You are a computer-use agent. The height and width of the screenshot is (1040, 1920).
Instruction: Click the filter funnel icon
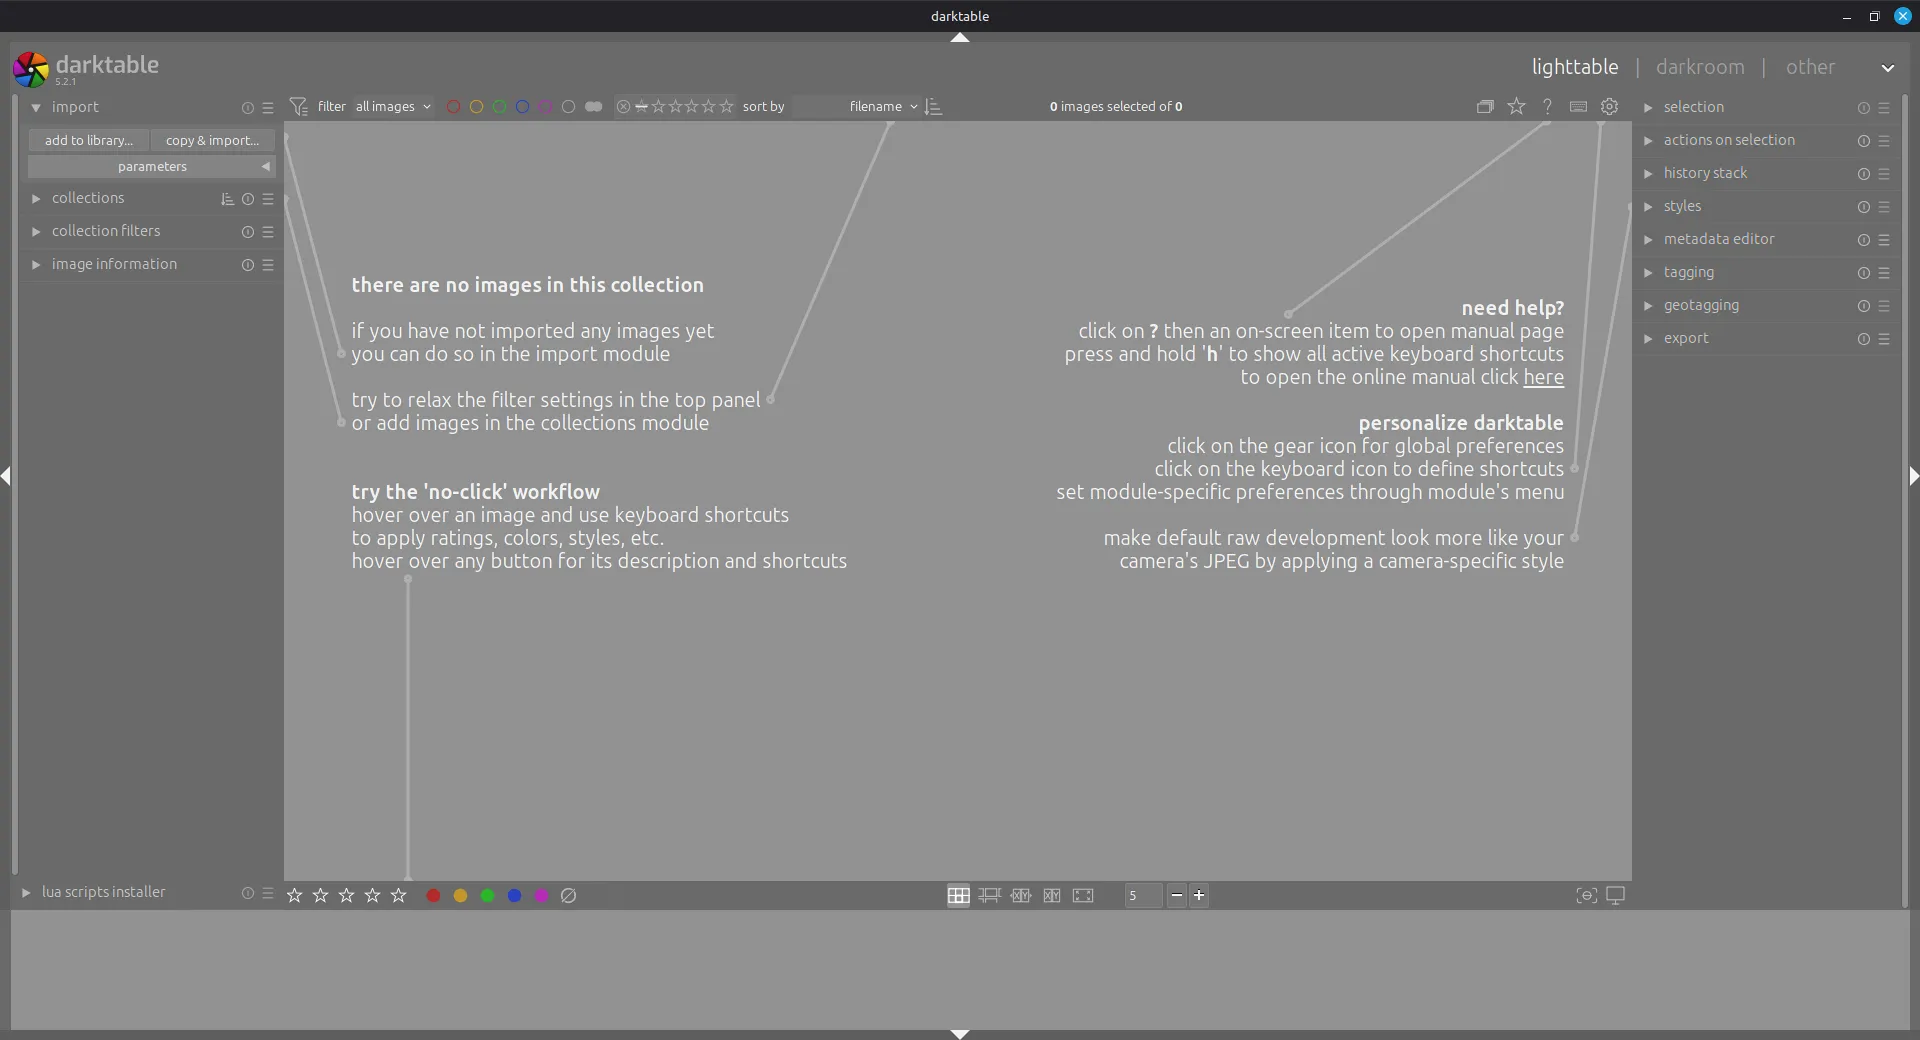[x=298, y=106]
